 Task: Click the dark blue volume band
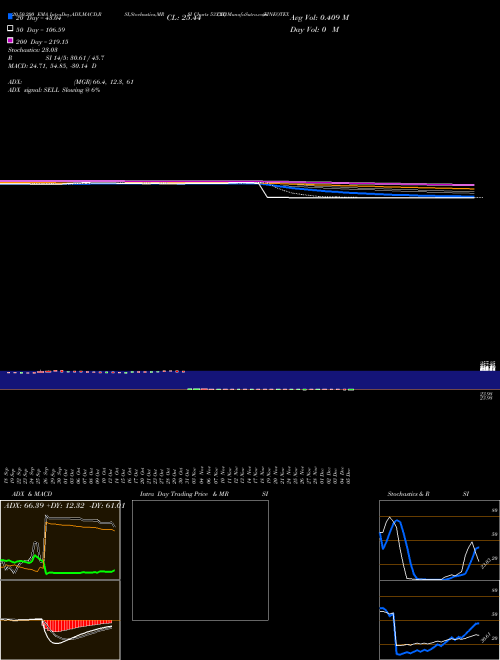click(250, 380)
